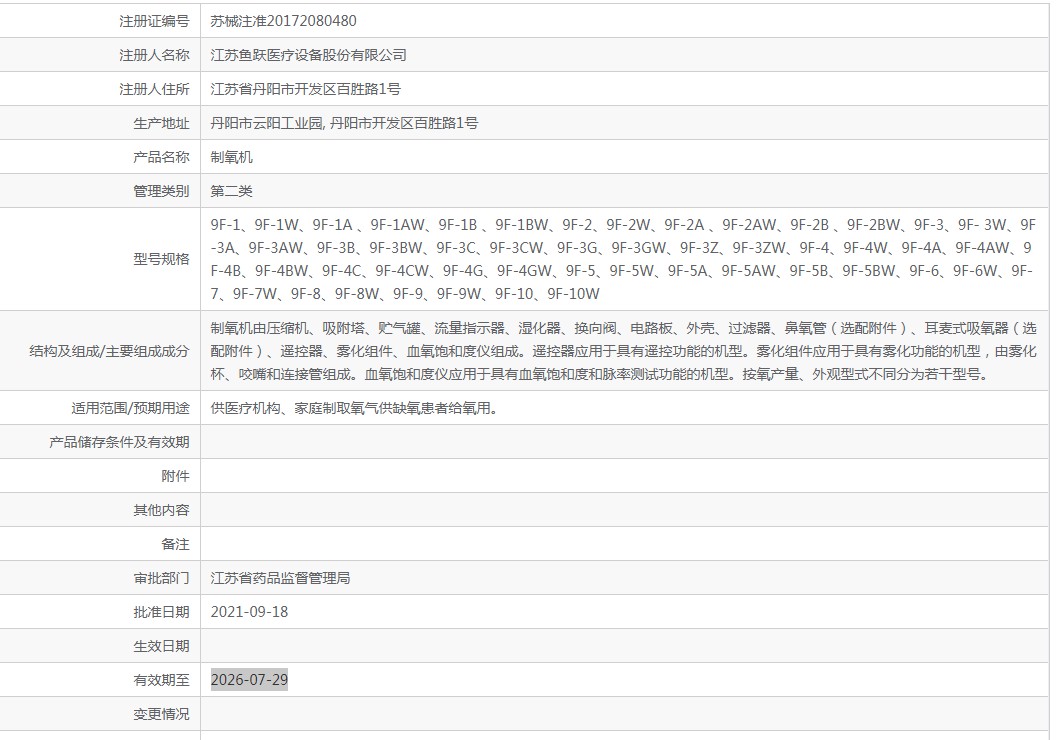This screenshot has height=740, width=1057.
Task: Select the 注册证编号 row label
Action: (154, 21)
